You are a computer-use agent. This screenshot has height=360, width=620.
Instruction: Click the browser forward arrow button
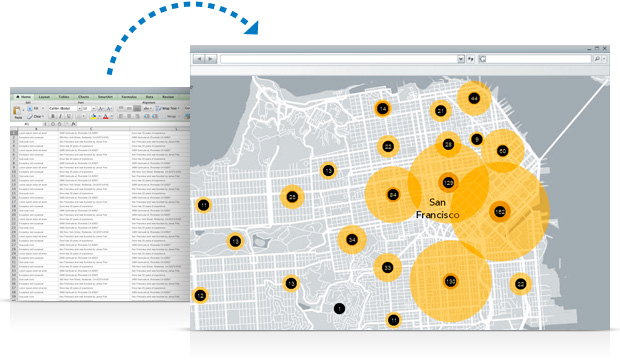click(x=211, y=59)
